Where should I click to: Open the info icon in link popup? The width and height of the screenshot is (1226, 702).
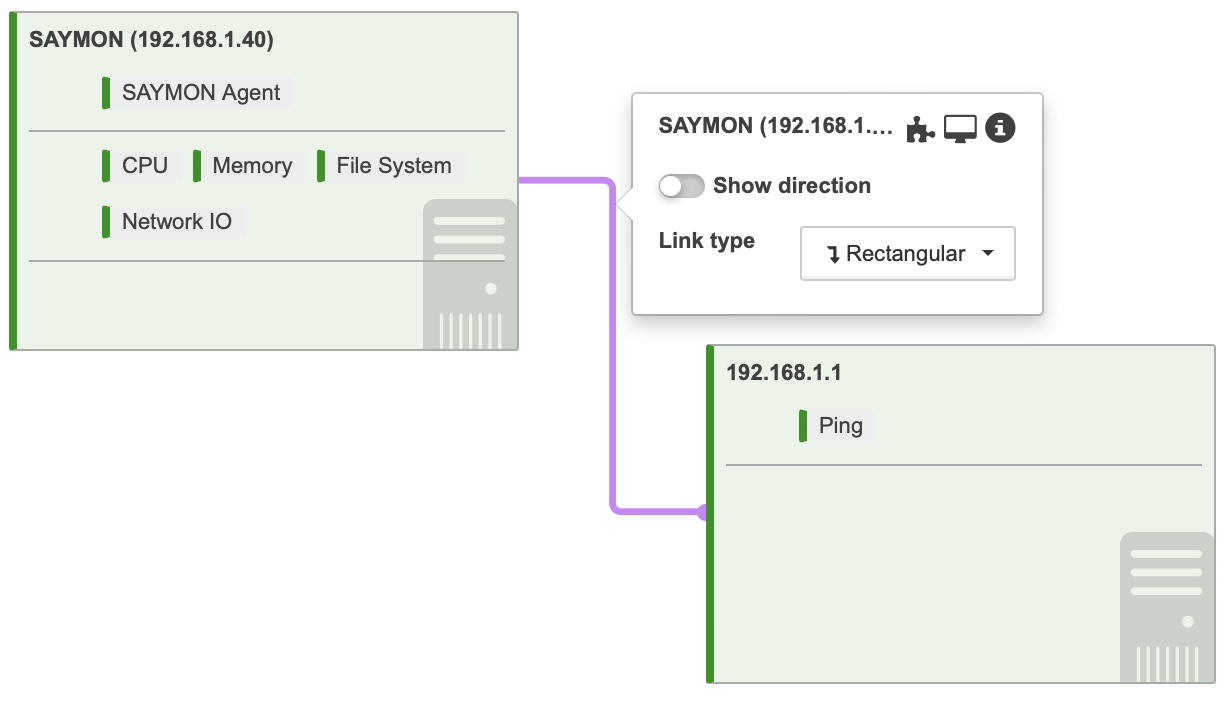pyautogui.click(x=1001, y=128)
